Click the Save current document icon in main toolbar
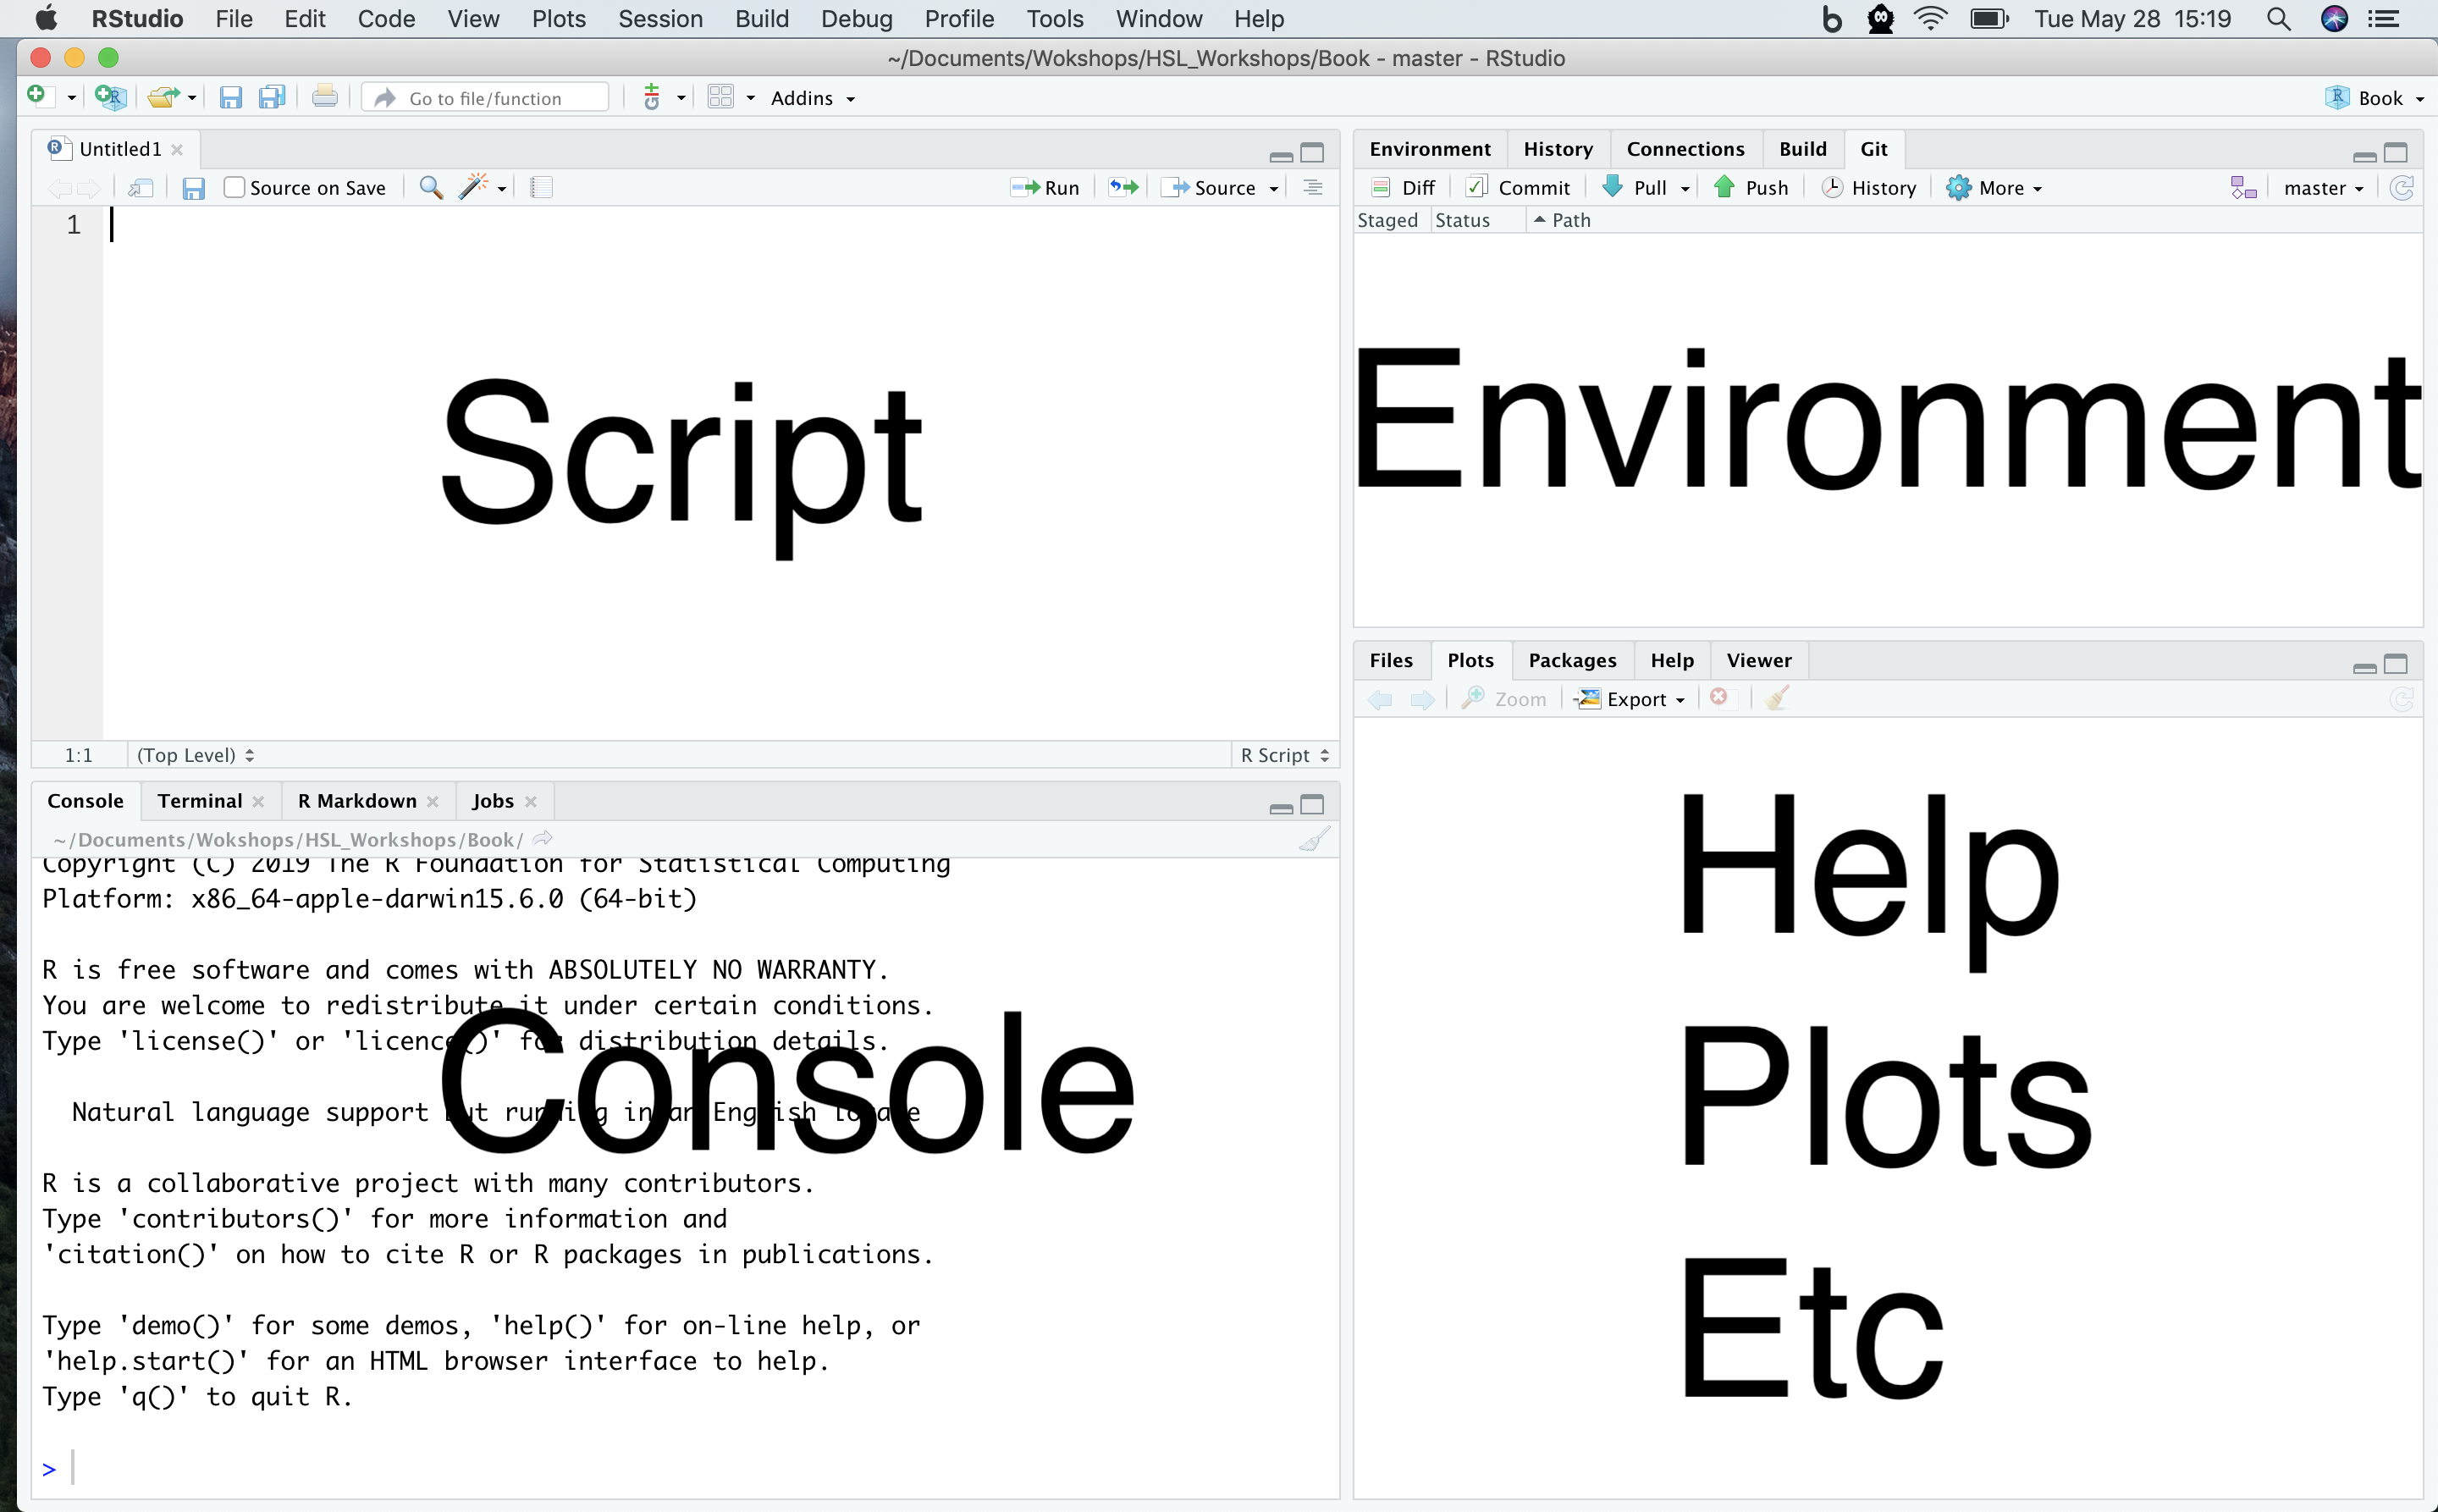The image size is (2438, 1512). [x=231, y=97]
